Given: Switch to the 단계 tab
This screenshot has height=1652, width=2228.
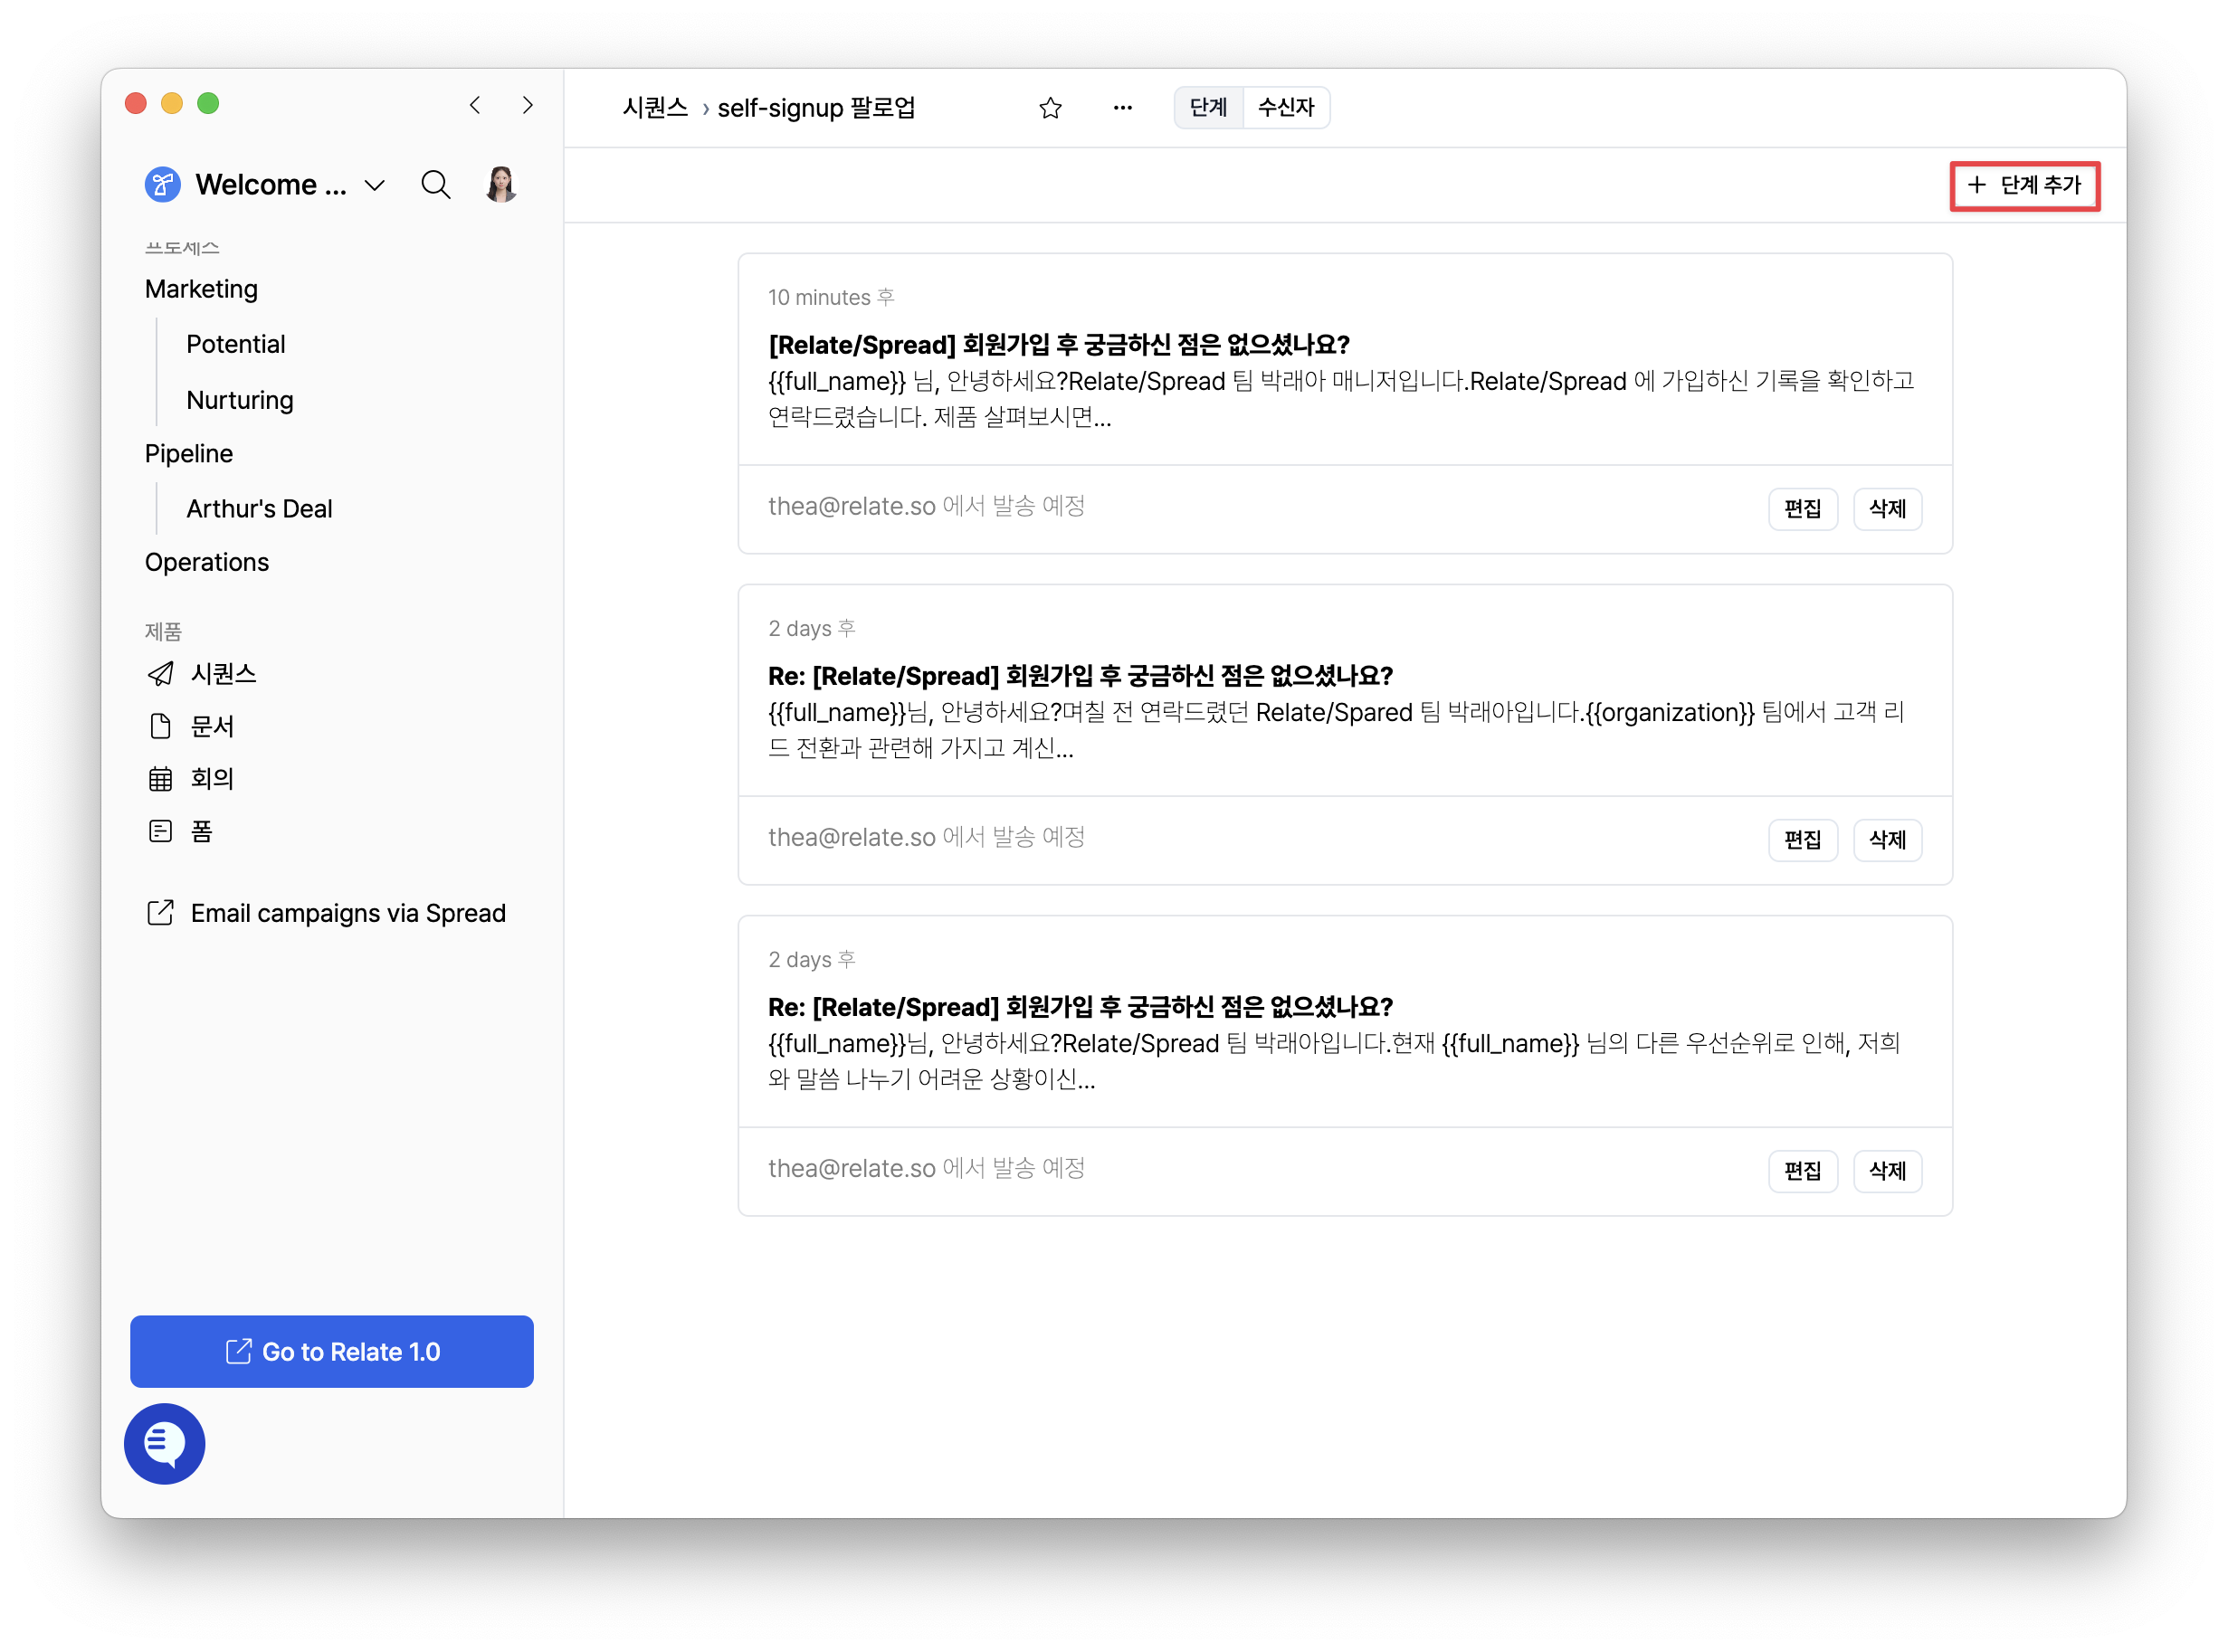Looking at the screenshot, I should [1208, 108].
